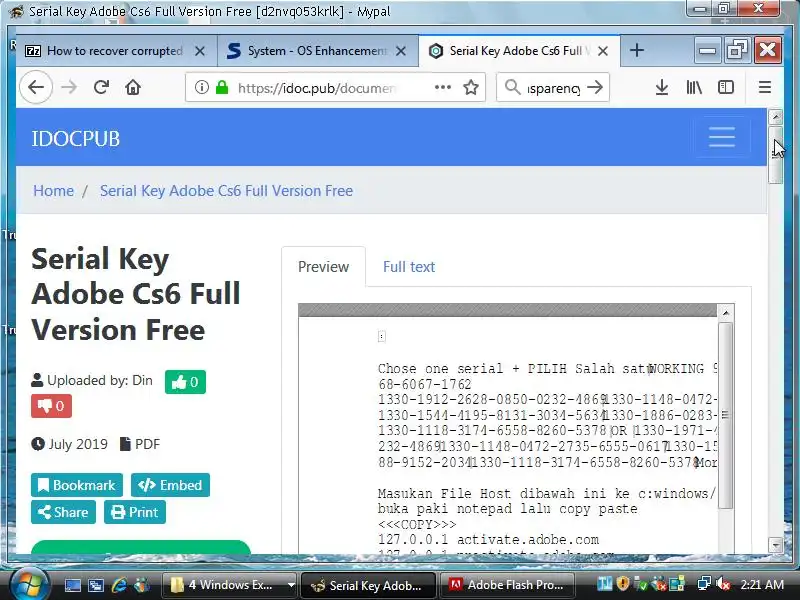
Task: Go back to the previous page
Action: pyautogui.click(x=36, y=87)
